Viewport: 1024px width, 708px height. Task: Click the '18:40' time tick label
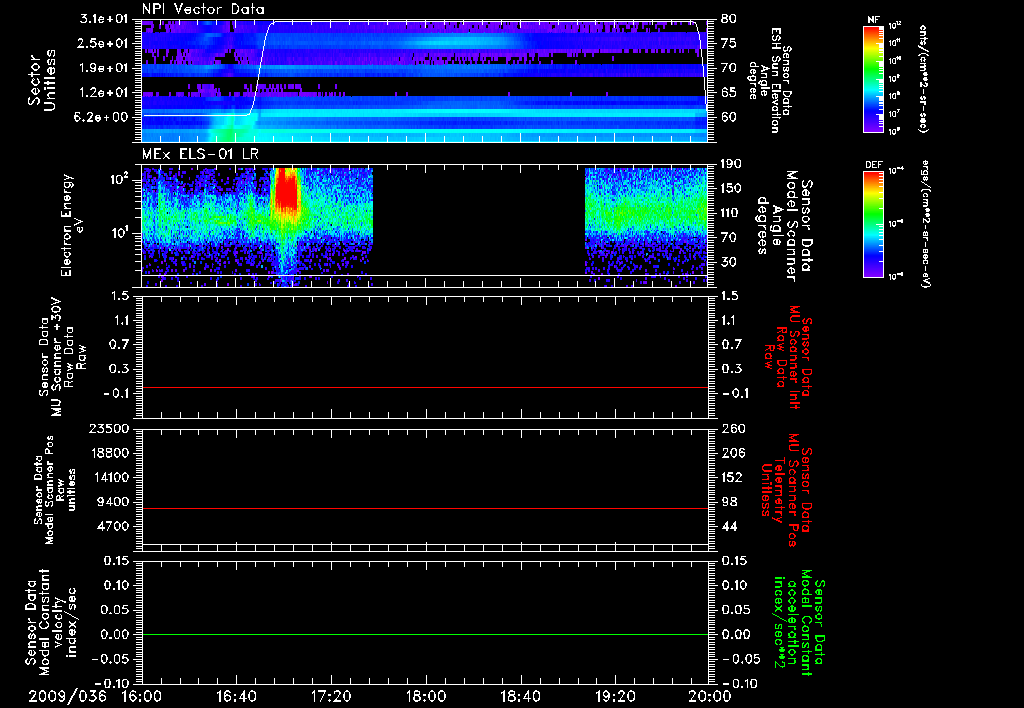[520, 696]
